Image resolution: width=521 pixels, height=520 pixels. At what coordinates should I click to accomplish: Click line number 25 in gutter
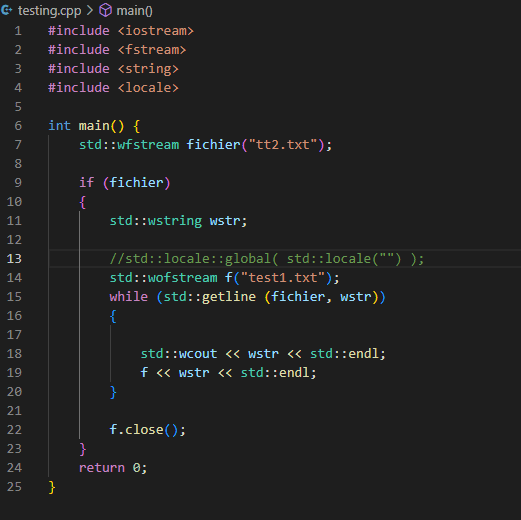14,487
